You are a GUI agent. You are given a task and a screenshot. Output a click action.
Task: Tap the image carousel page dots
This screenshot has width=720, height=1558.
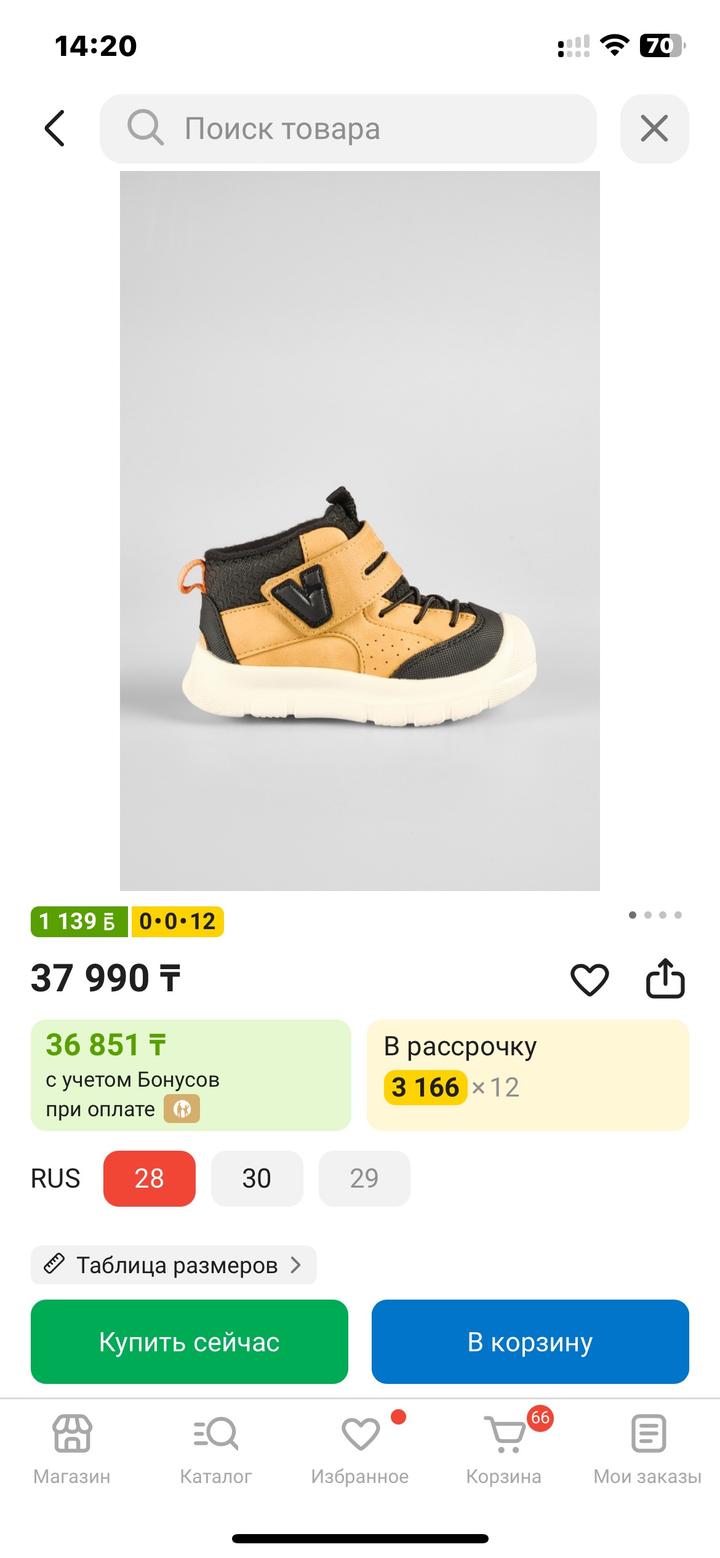pyautogui.click(x=655, y=915)
